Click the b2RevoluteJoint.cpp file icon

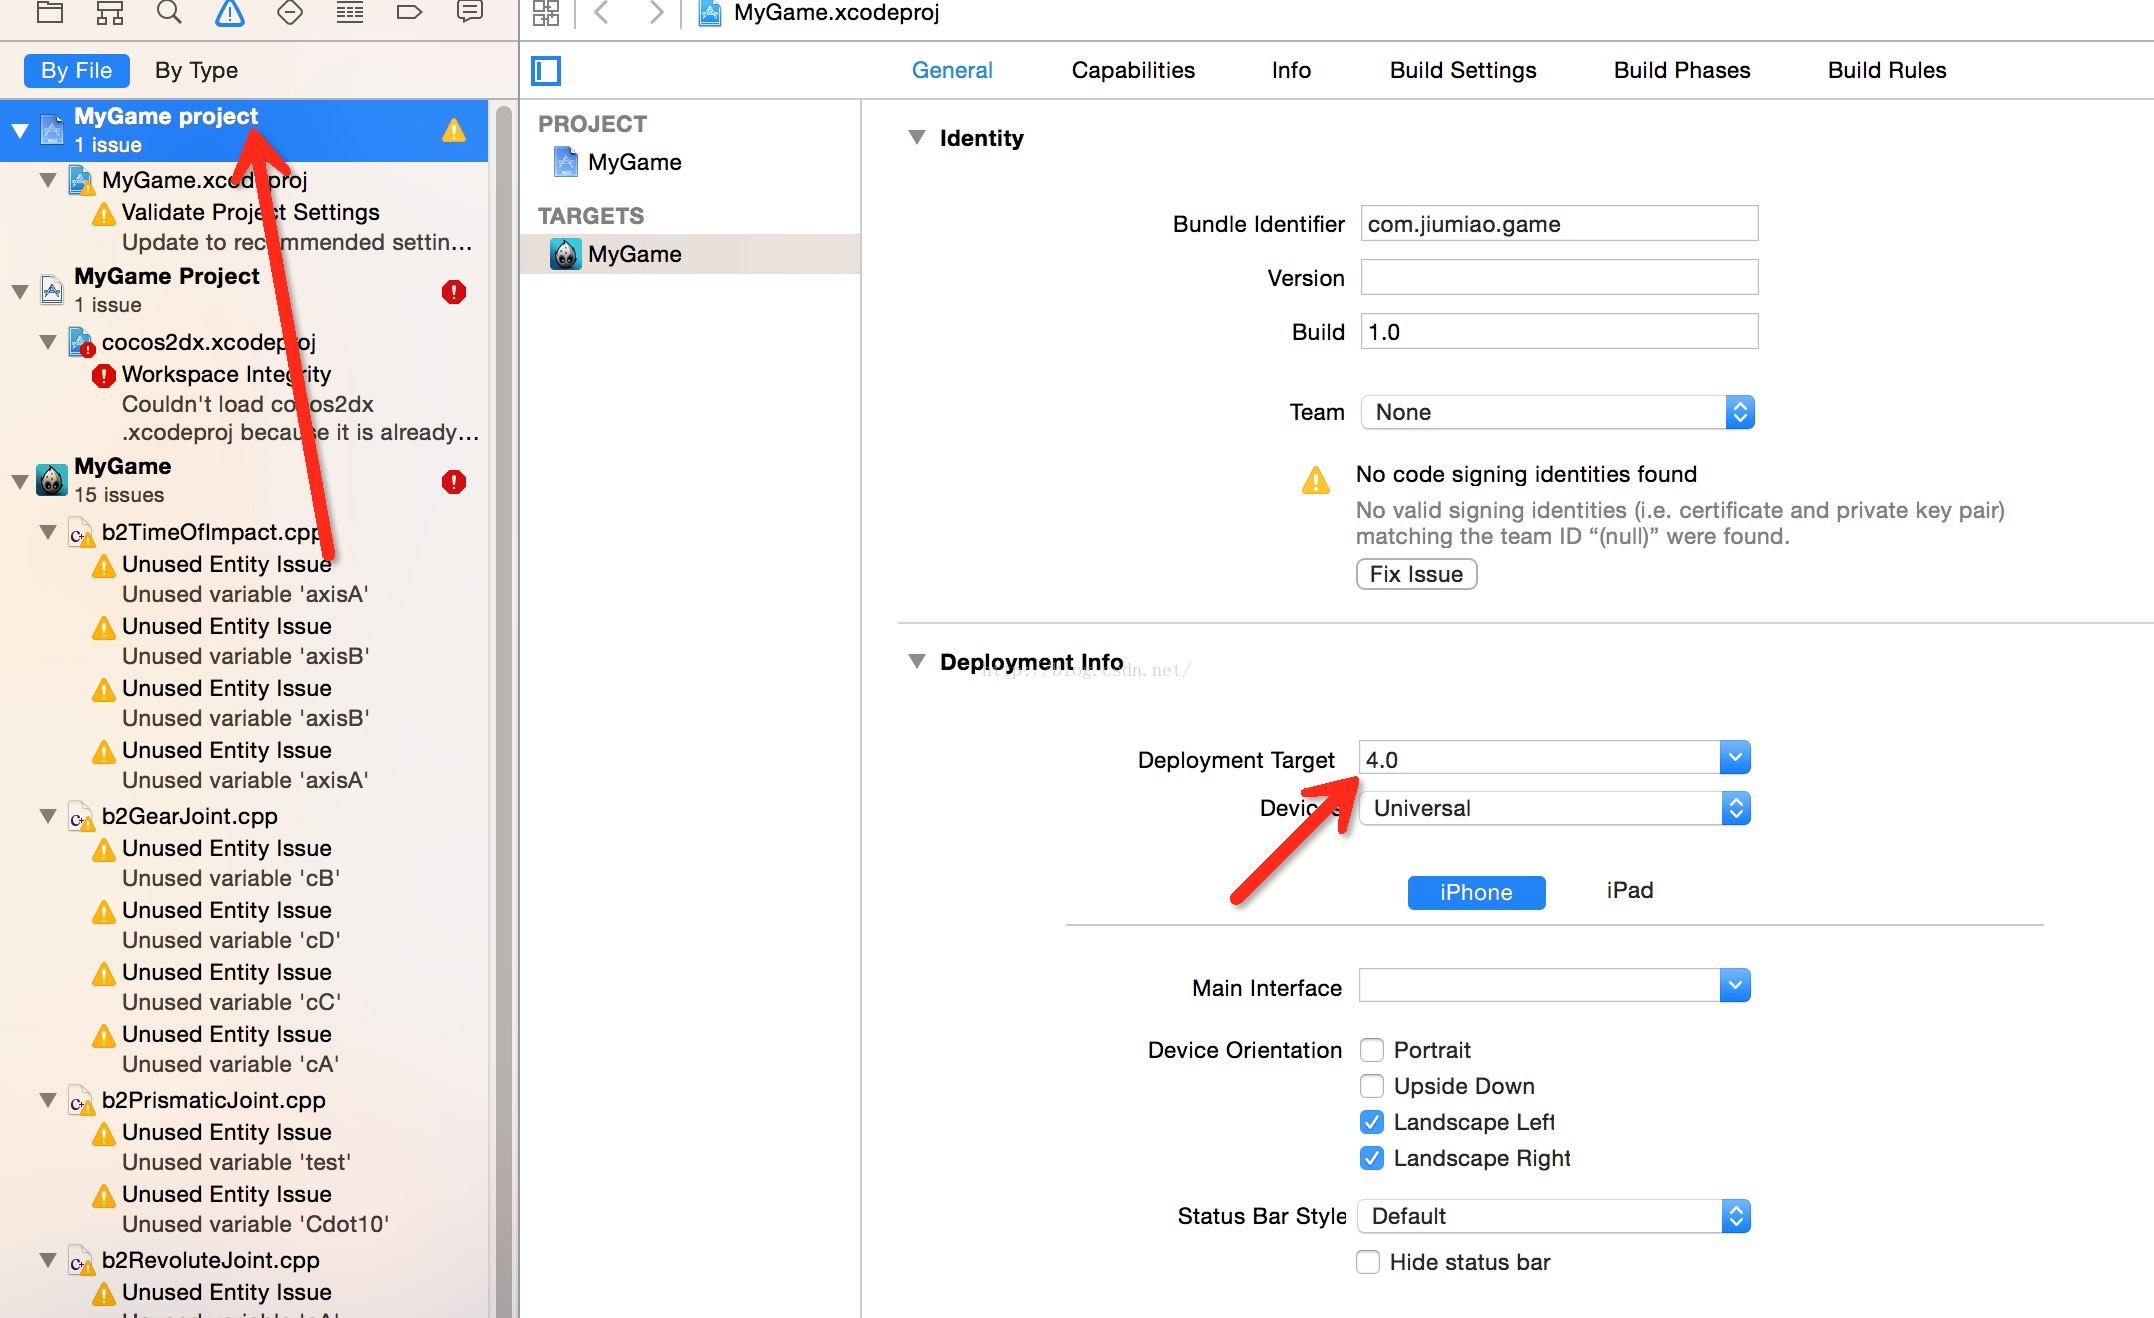[x=82, y=1262]
